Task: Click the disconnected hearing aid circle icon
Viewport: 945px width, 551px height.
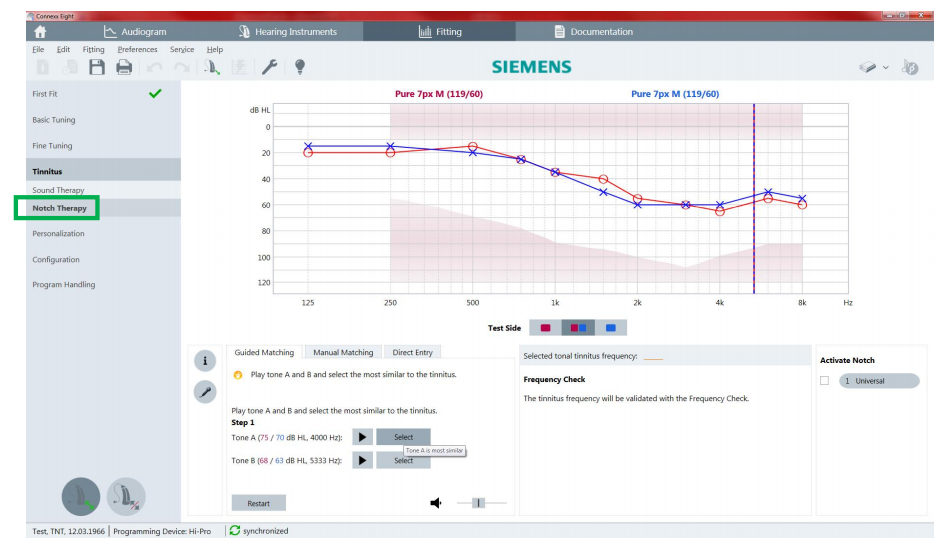Action: tap(126, 497)
